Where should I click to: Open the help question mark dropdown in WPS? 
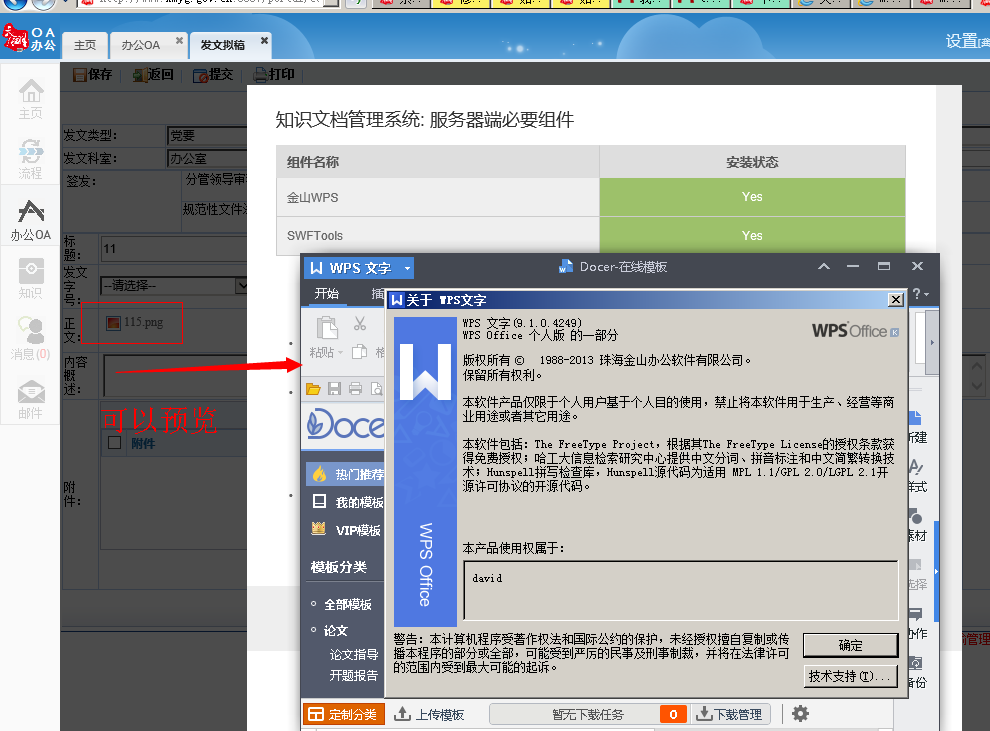click(921, 294)
